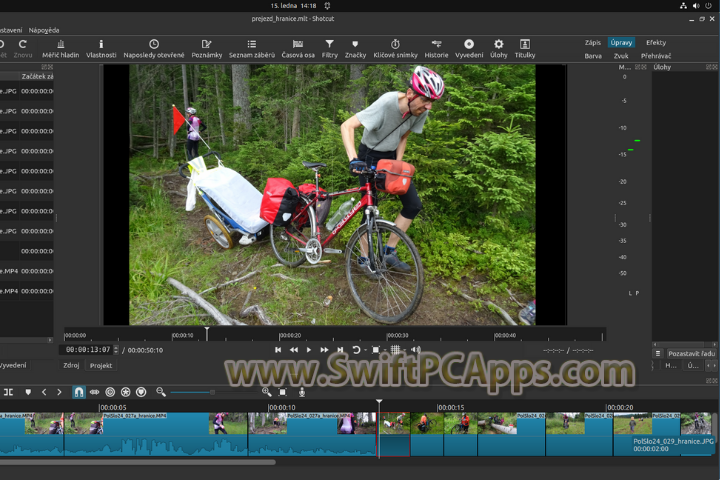Click the Znovu redo icon

pyautogui.click(x=22, y=49)
